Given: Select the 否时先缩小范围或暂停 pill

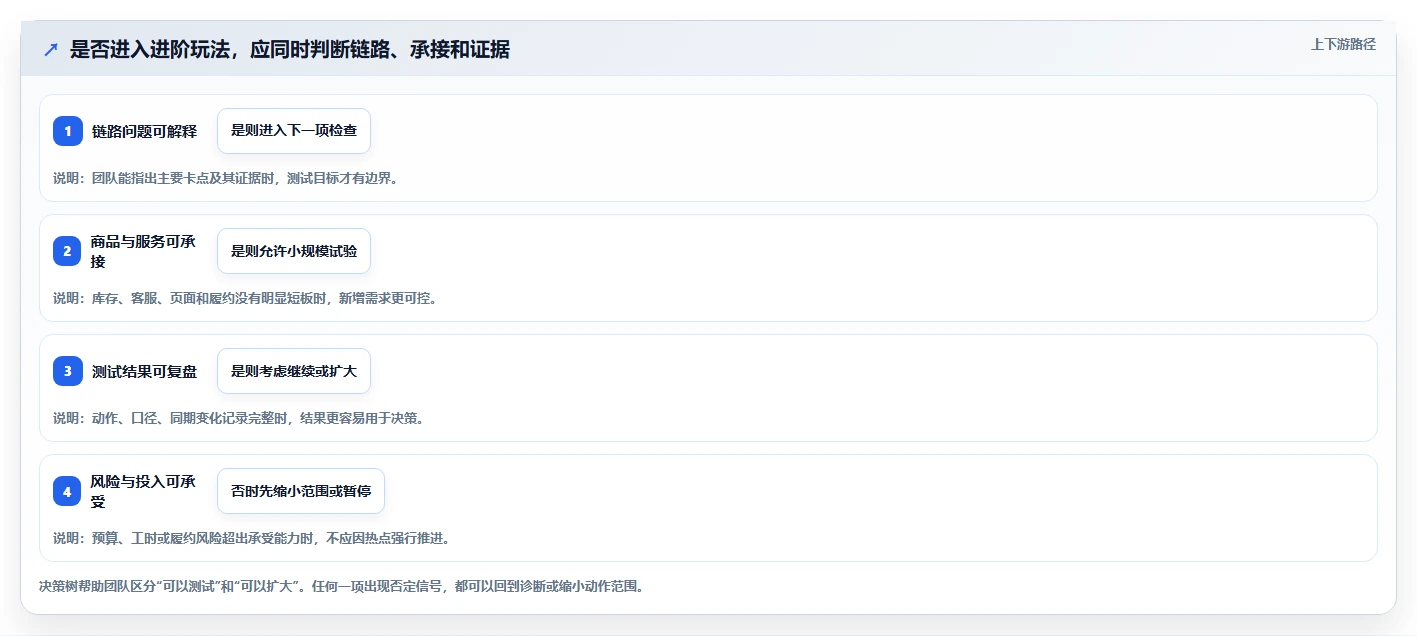Looking at the screenshot, I should 301,491.
